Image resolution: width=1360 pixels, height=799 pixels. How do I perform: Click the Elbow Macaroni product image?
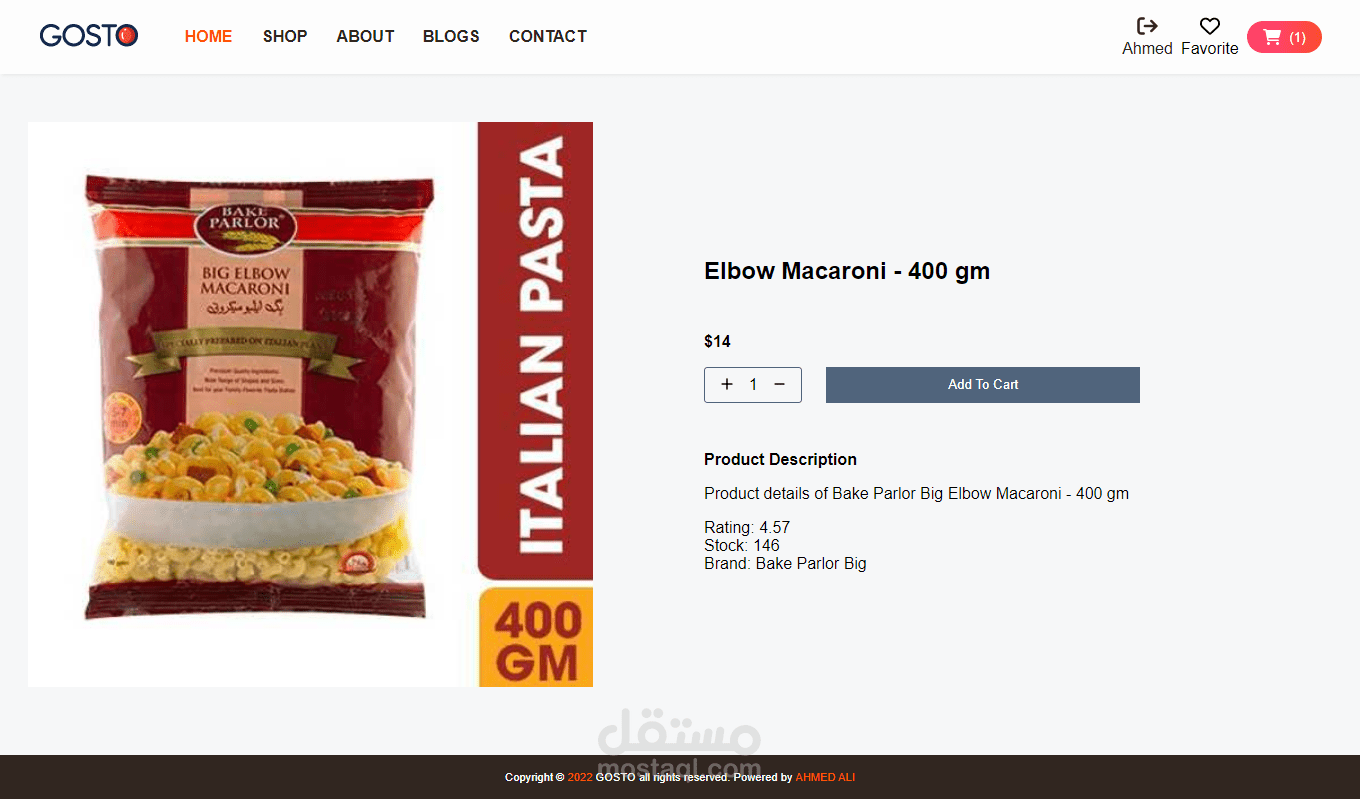tap(310, 404)
